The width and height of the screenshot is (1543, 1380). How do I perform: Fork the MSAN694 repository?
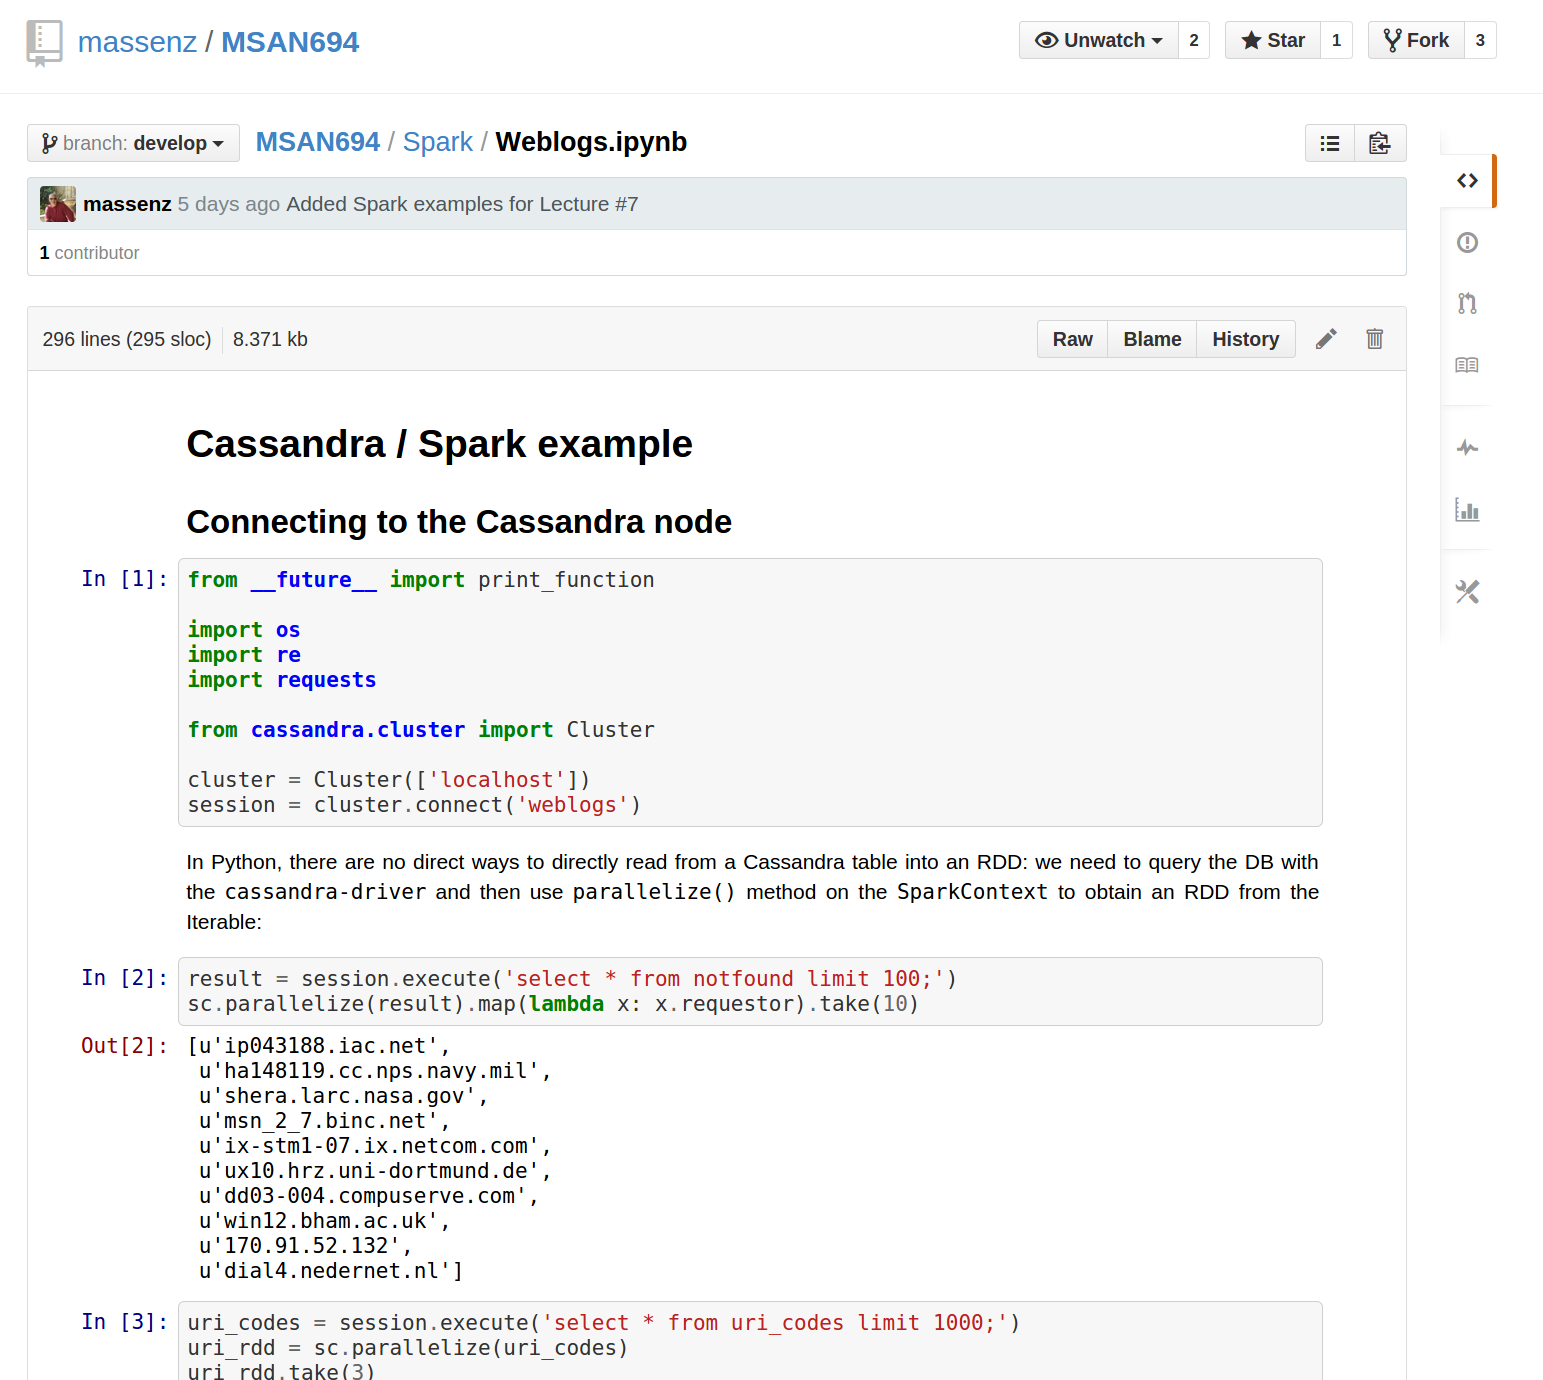tap(1416, 40)
